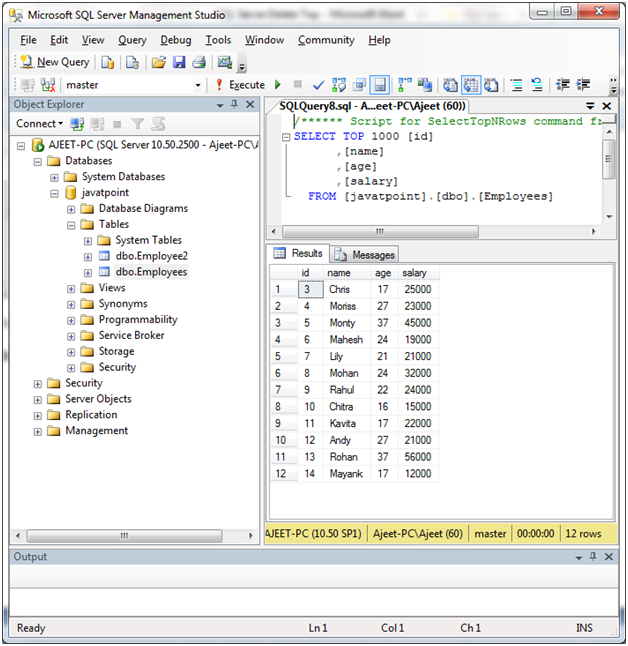Viewport: 628px width, 646px height.
Task: Open a new Analysis Services query
Action: [132, 62]
